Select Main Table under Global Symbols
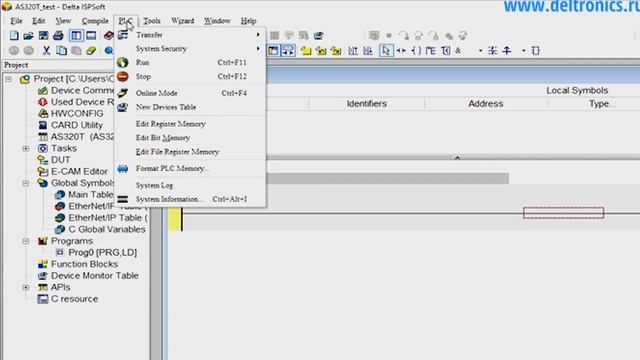Image resolution: width=640 pixels, height=360 pixels. (91, 194)
